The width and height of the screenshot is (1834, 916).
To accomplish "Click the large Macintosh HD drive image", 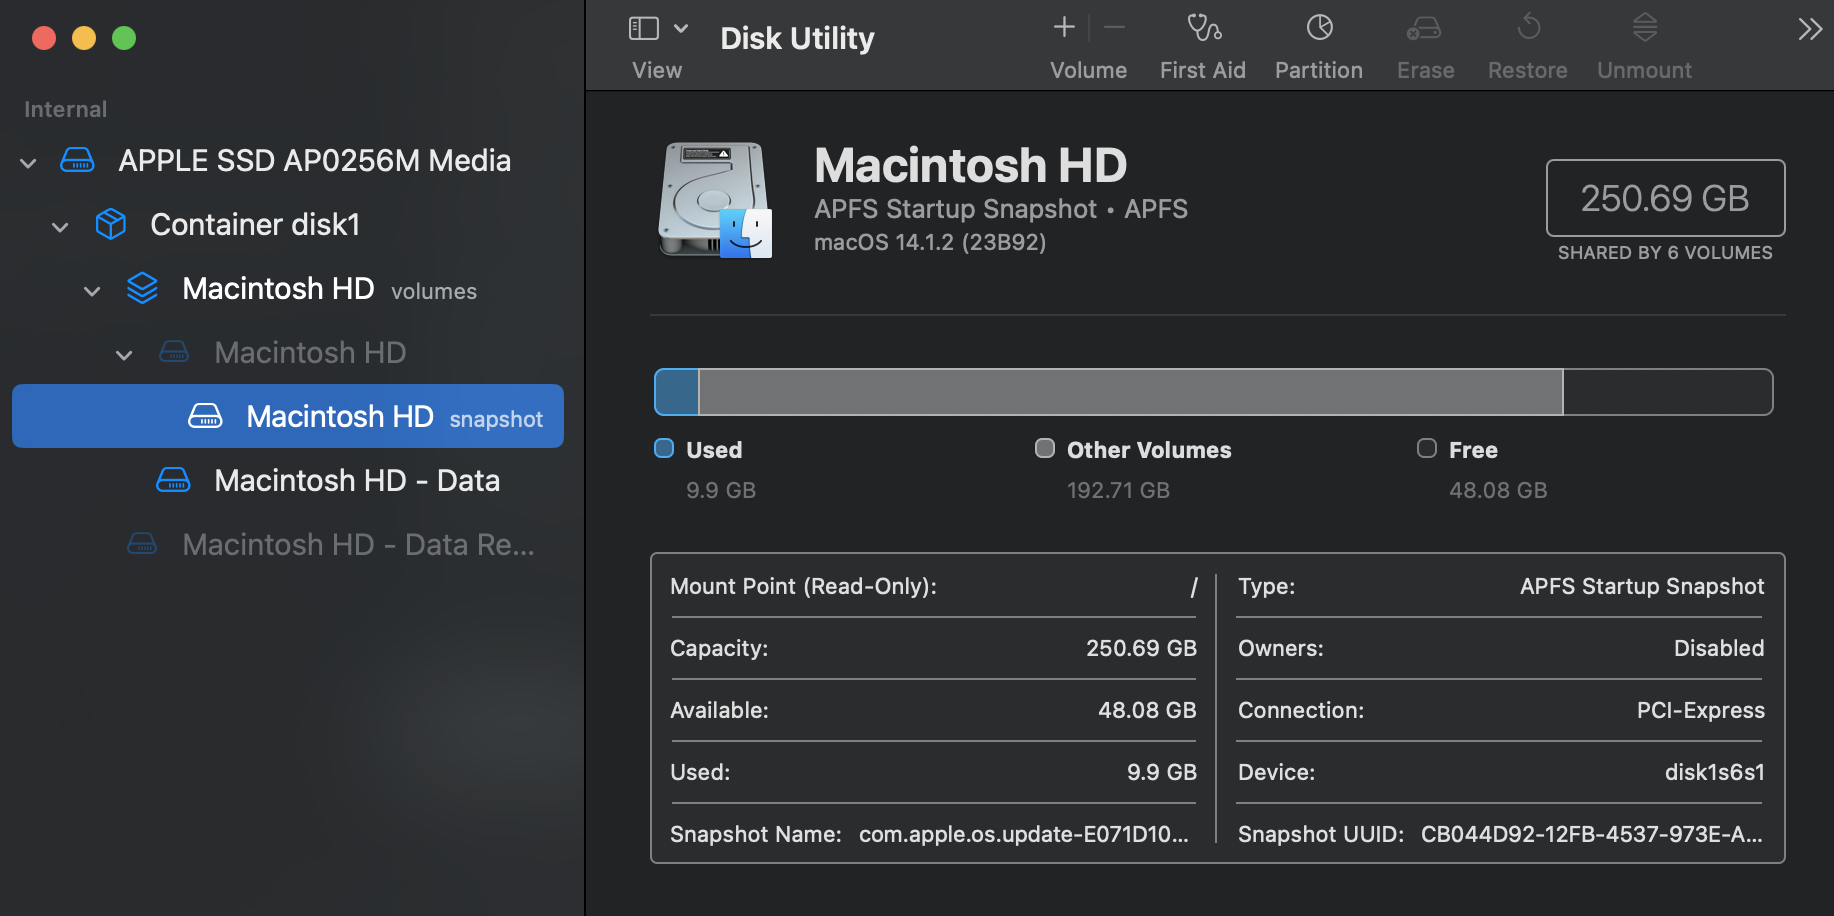I will pyautogui.click(x=715, y=200).
